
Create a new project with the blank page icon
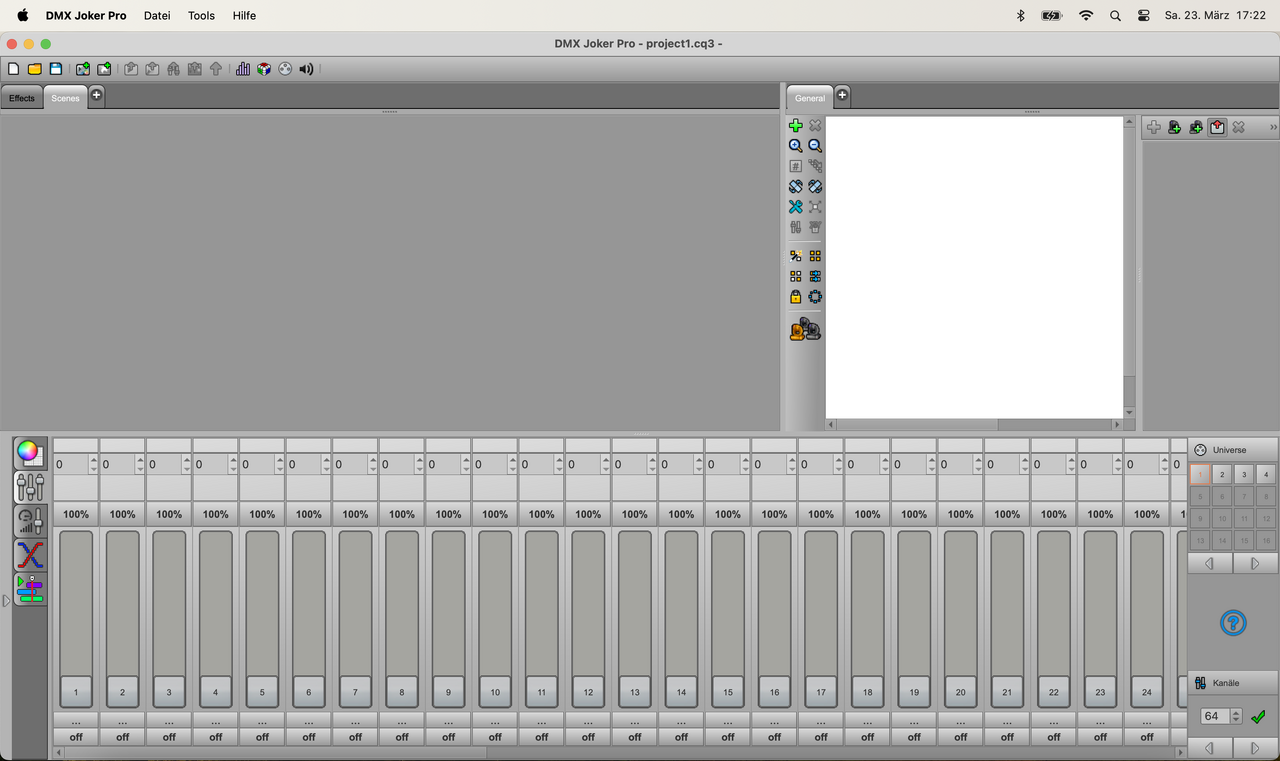[x=14, y=69]
